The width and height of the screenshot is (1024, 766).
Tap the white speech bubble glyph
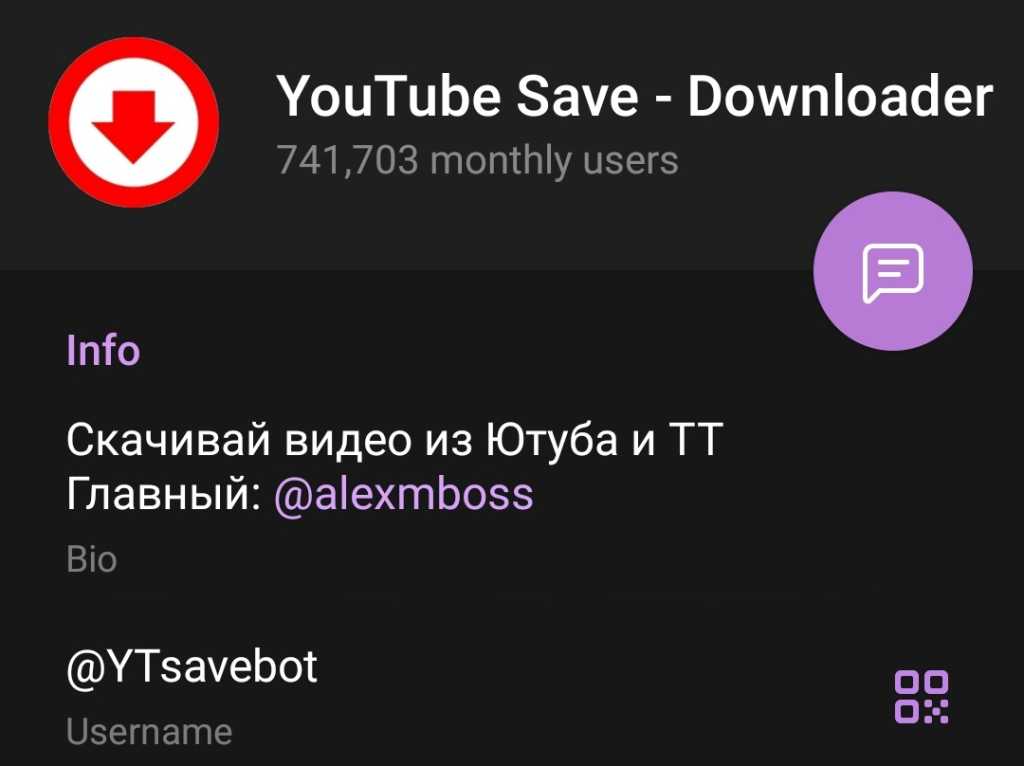893,273
